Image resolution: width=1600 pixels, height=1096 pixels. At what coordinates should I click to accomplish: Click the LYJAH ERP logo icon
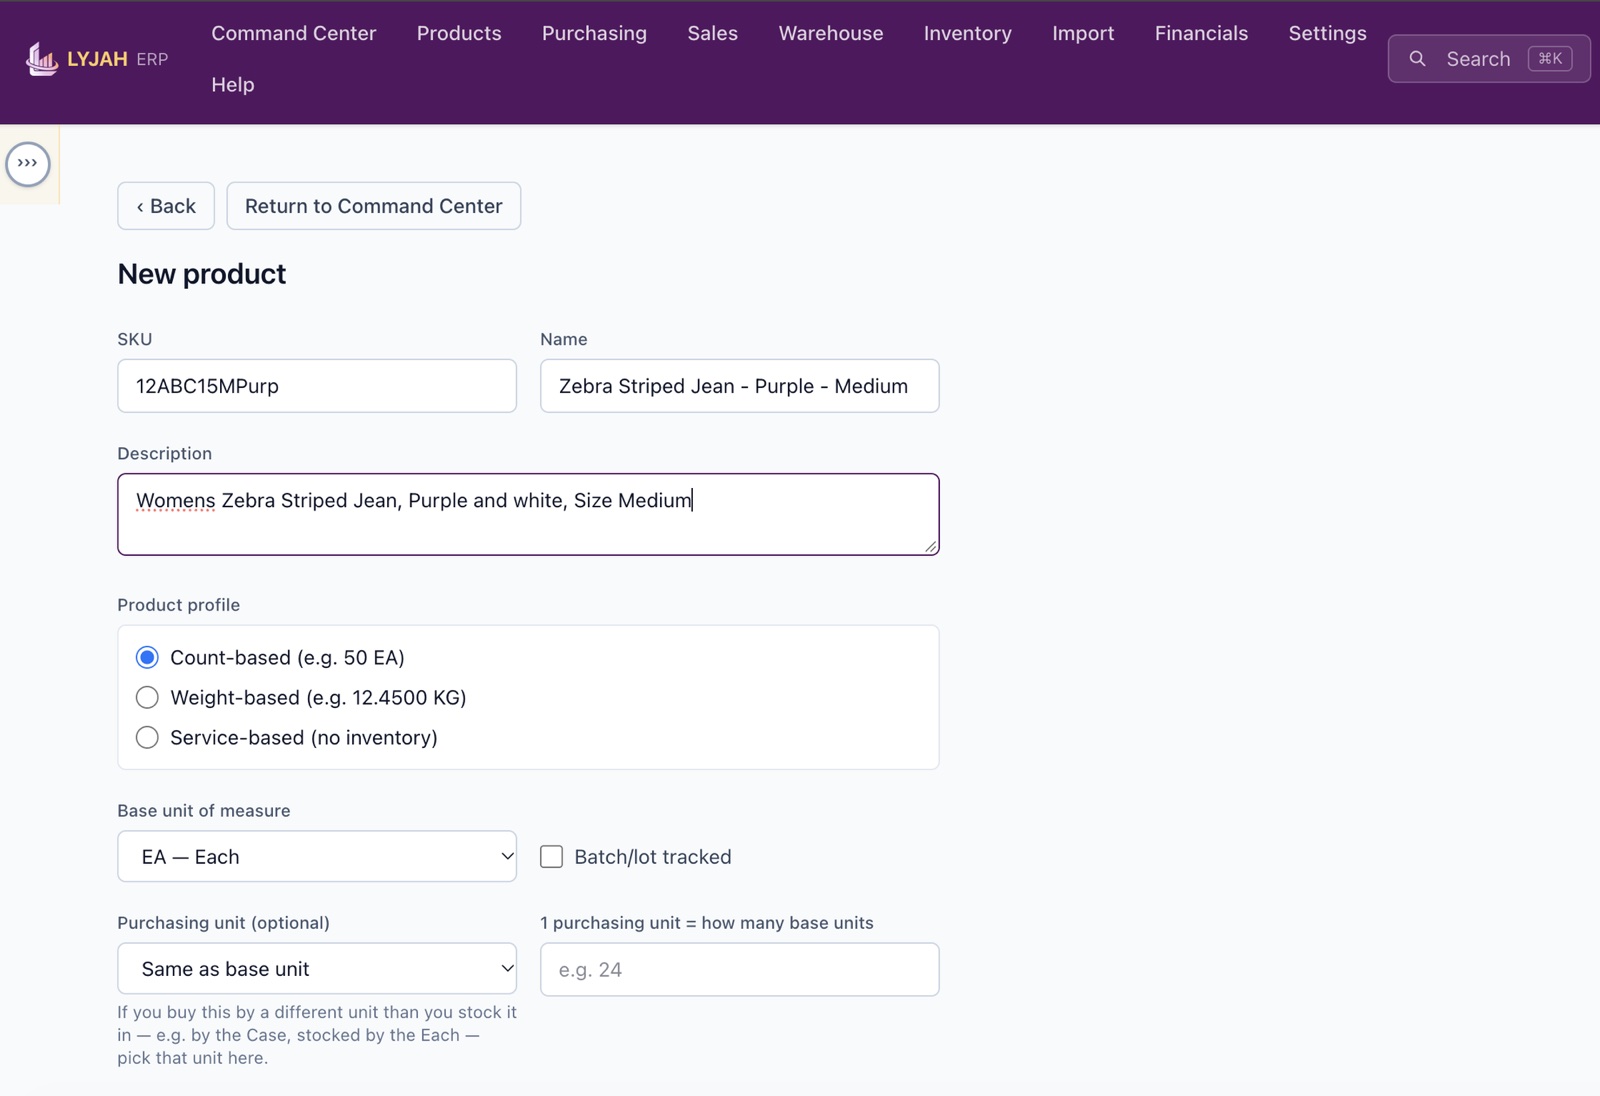41,59
